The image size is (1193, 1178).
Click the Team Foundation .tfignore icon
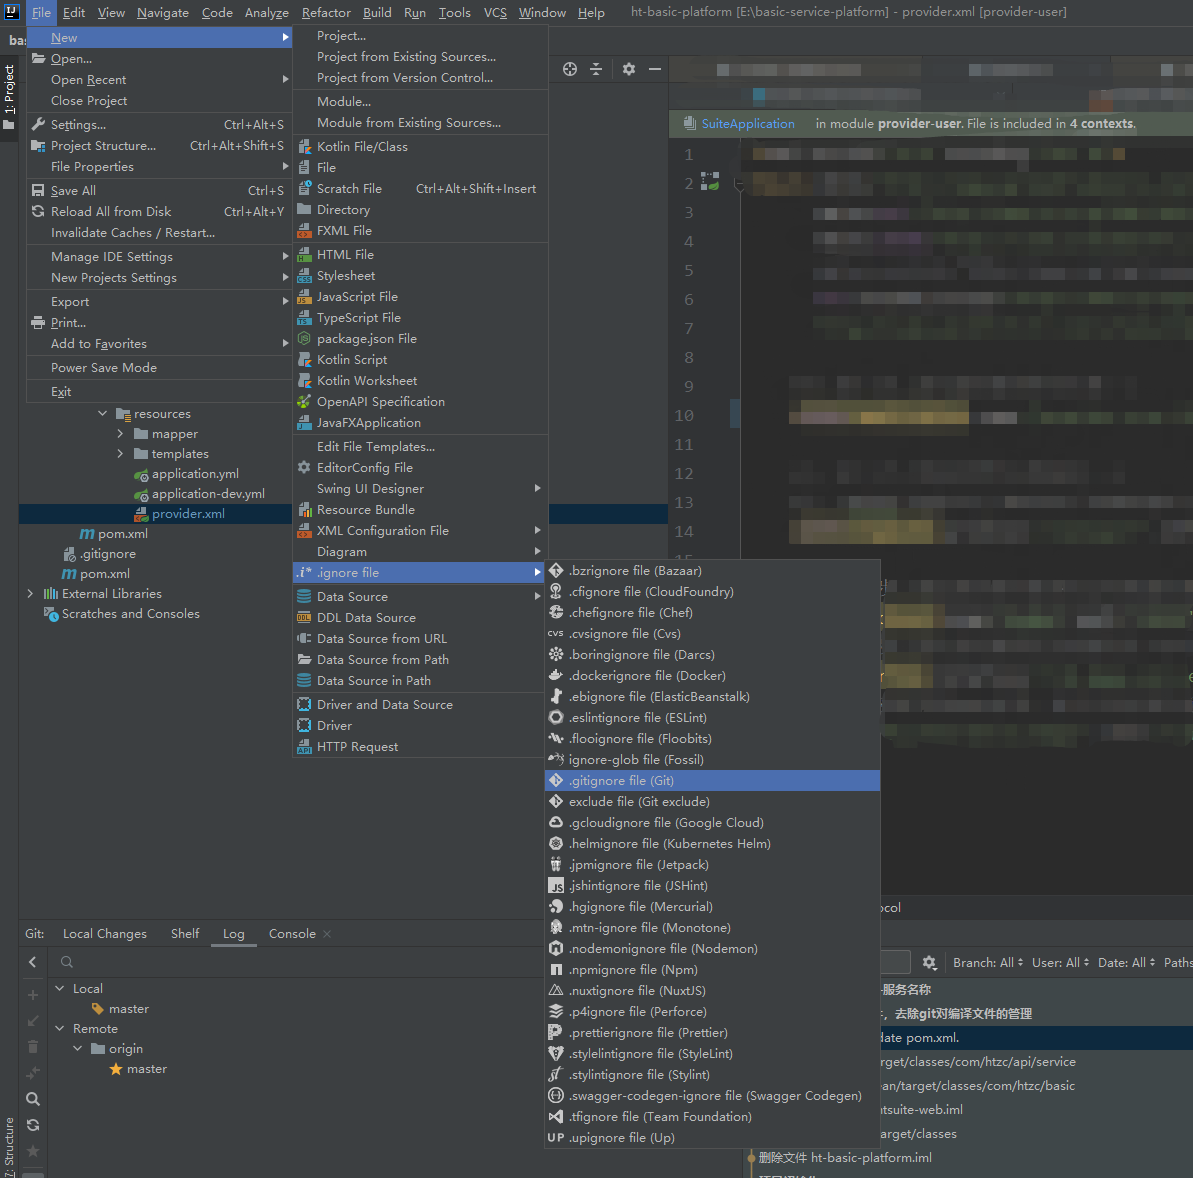tap(556, 1116)
